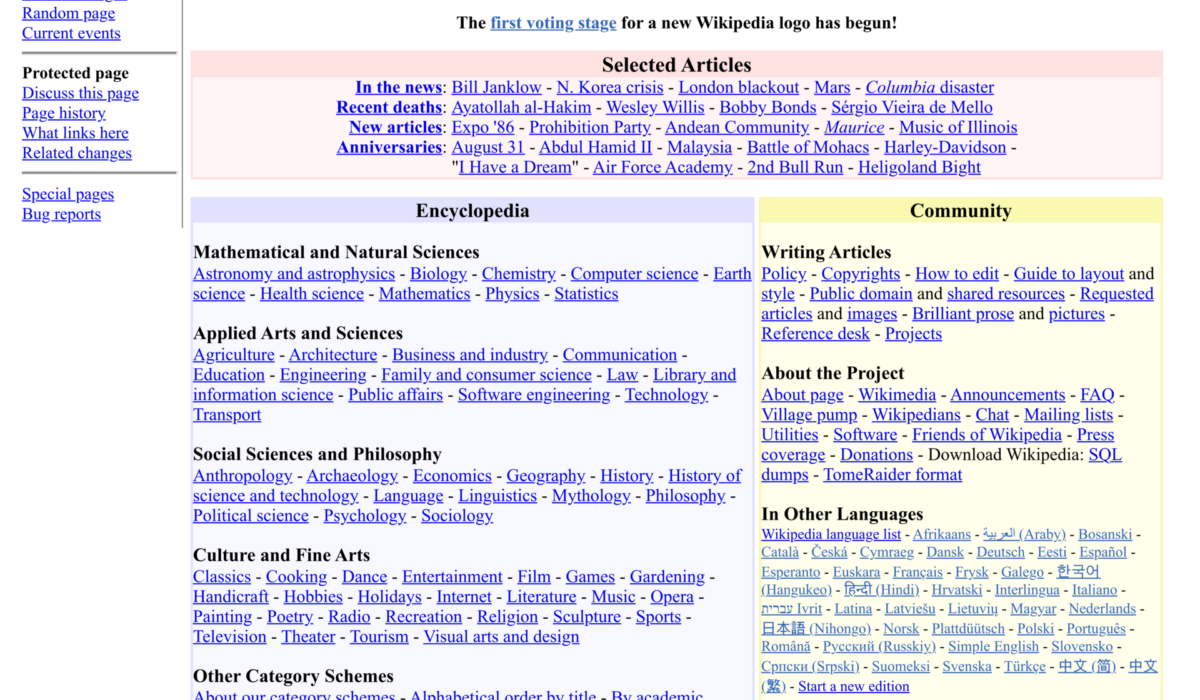Browse Astronomy and astrophysics
Image resolution: width=1200 pixels, height=700 pixels.
pyautogui.click(x=294, y=274)
